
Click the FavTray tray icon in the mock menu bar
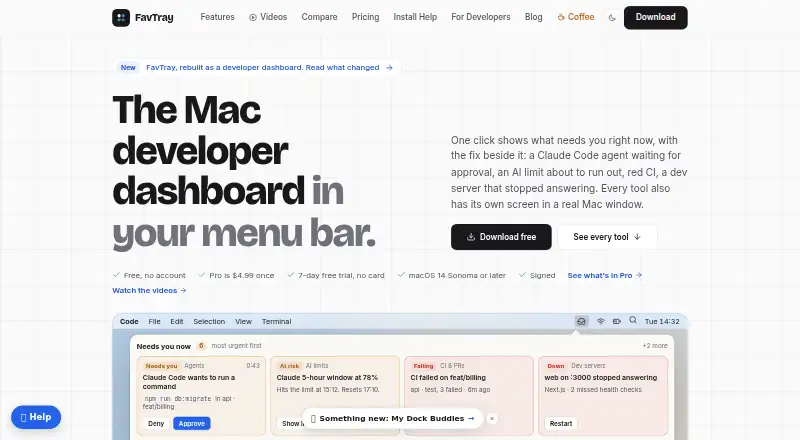[x=581, y=321]
